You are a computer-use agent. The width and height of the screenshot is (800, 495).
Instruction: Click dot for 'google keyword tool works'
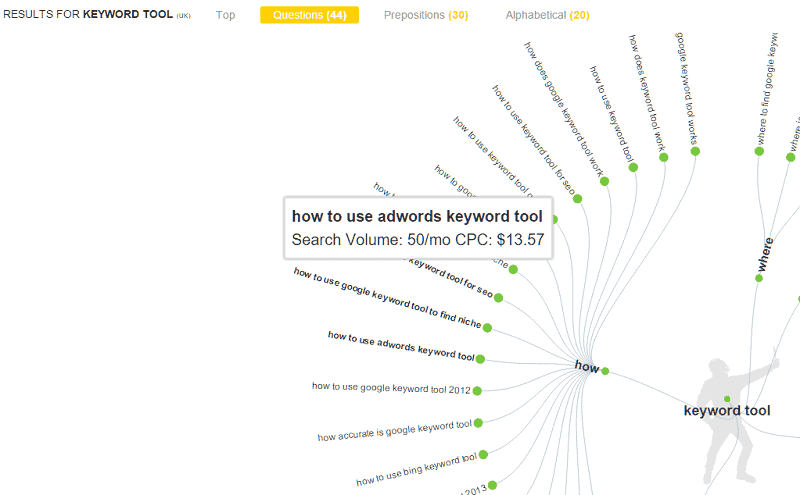(695, 151)
